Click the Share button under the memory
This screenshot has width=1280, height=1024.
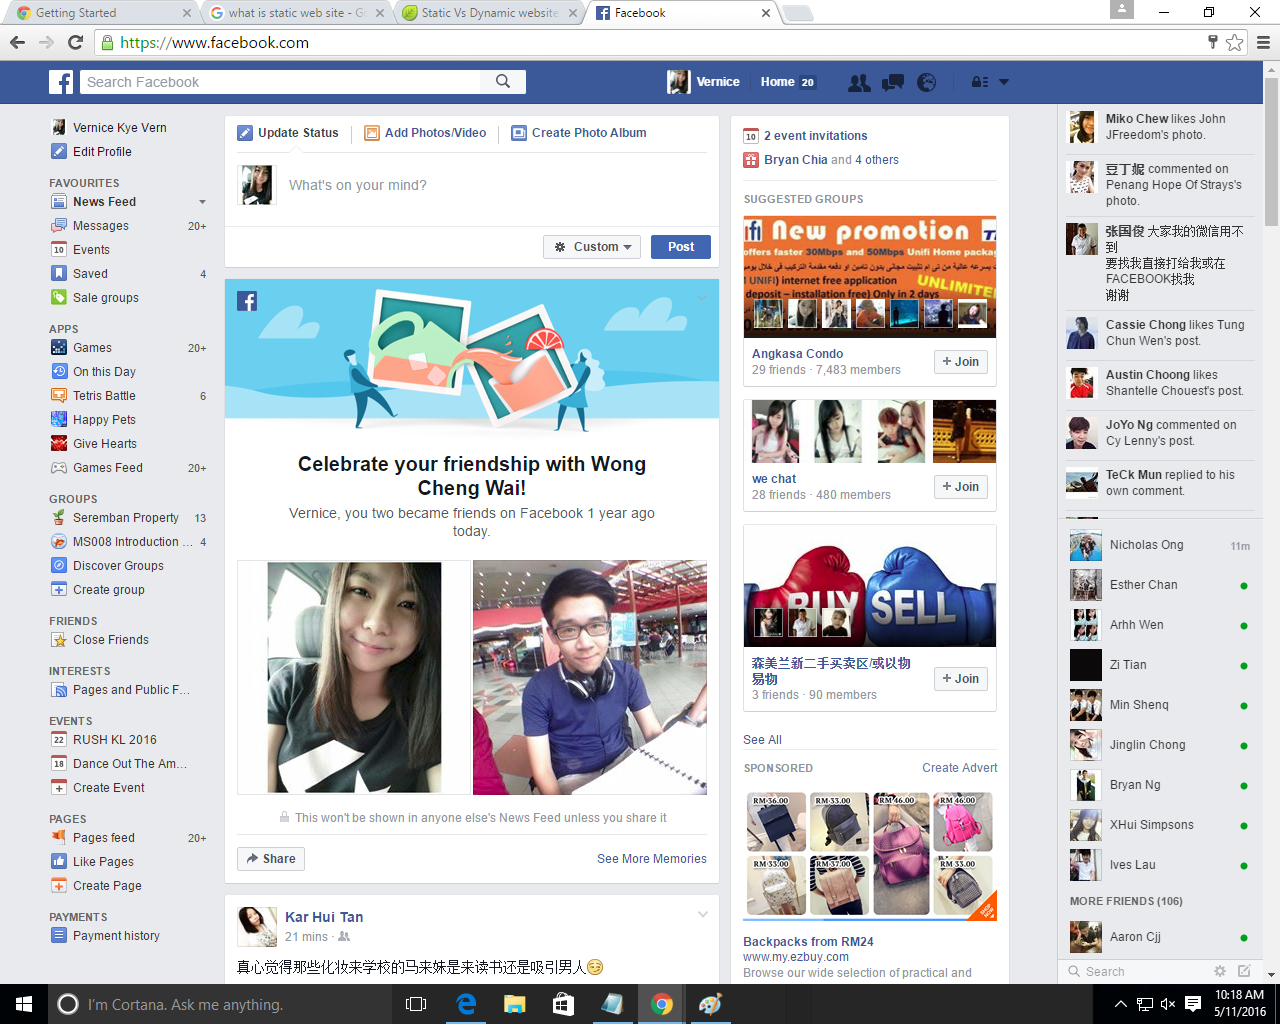point(271,859)
